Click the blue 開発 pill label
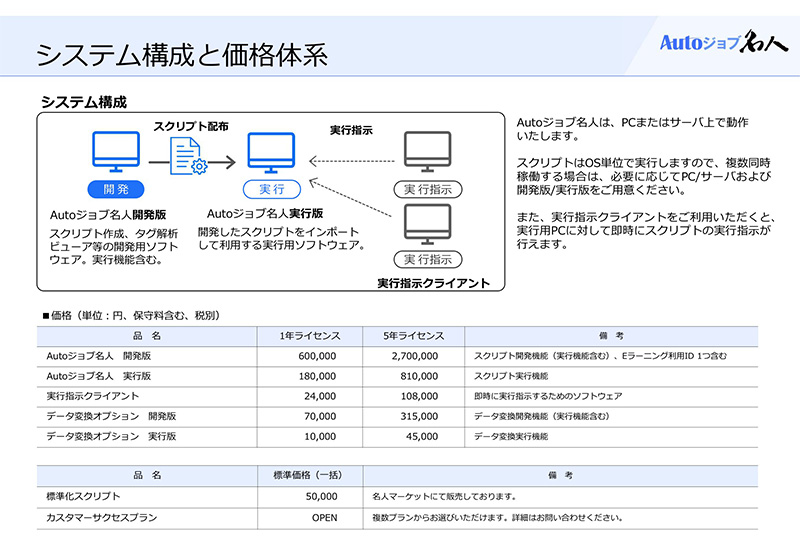The height and width of the screenshot is (545, 800). pyautogui.click(x=116, y=189)
